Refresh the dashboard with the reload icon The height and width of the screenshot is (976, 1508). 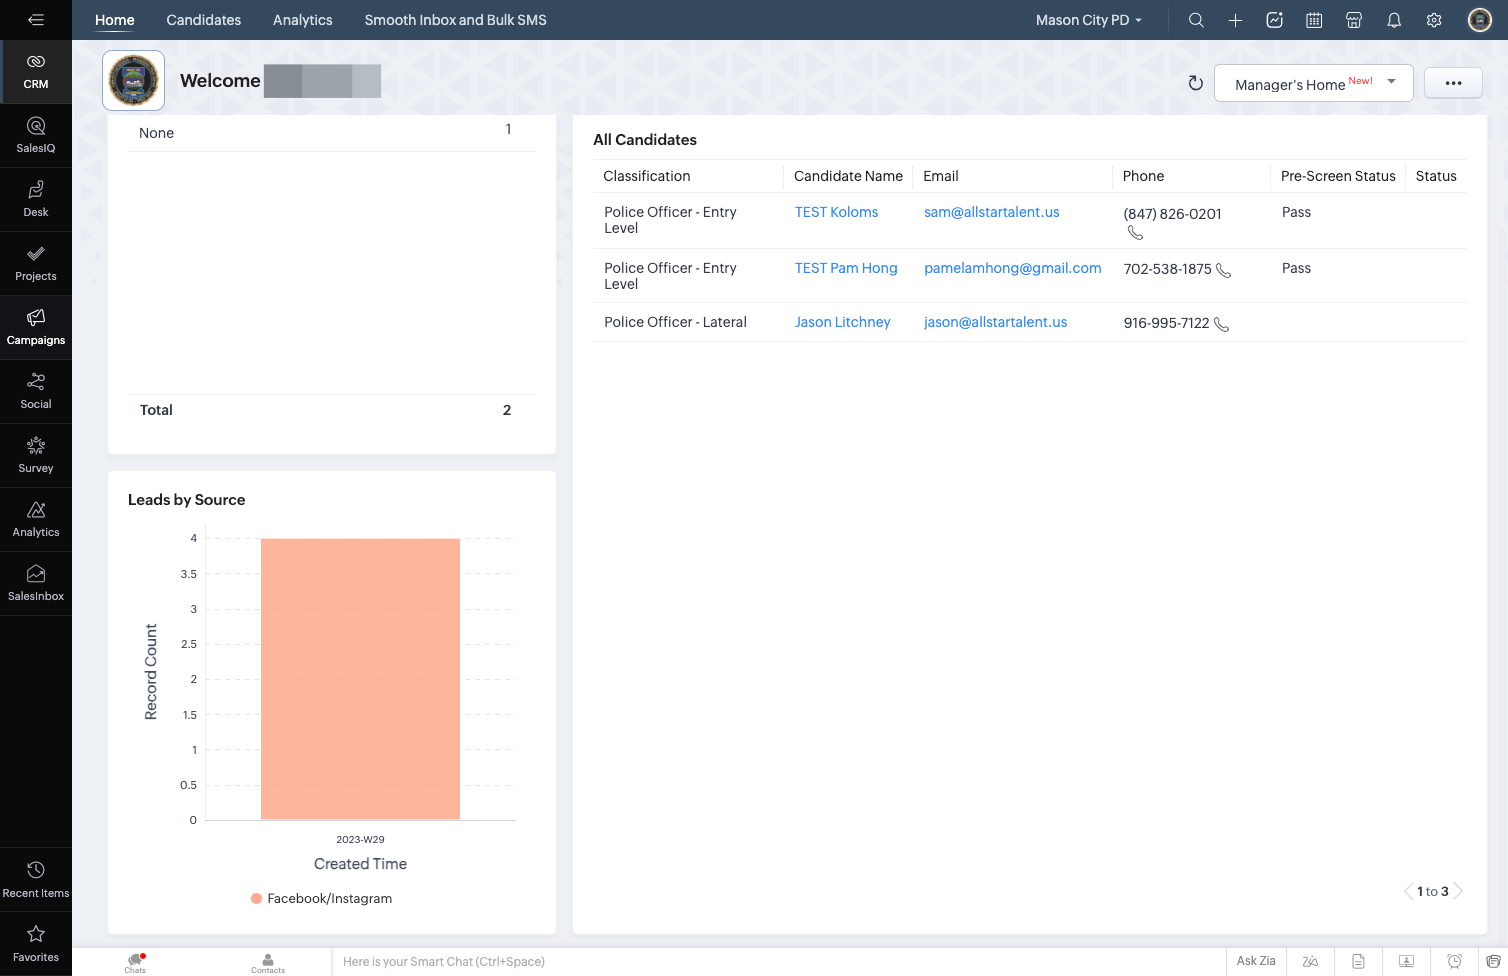point(1195,83)
